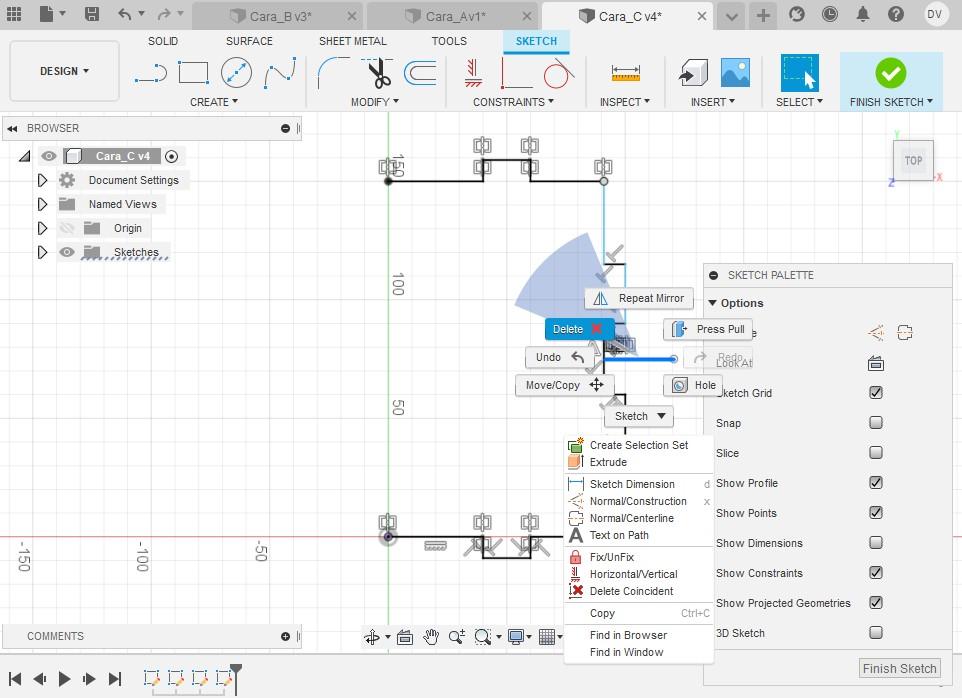The height and width of the screenshot is (698, 962).
Task: Click Press Pull in the marking menu
Action: (x=708, y=329)
